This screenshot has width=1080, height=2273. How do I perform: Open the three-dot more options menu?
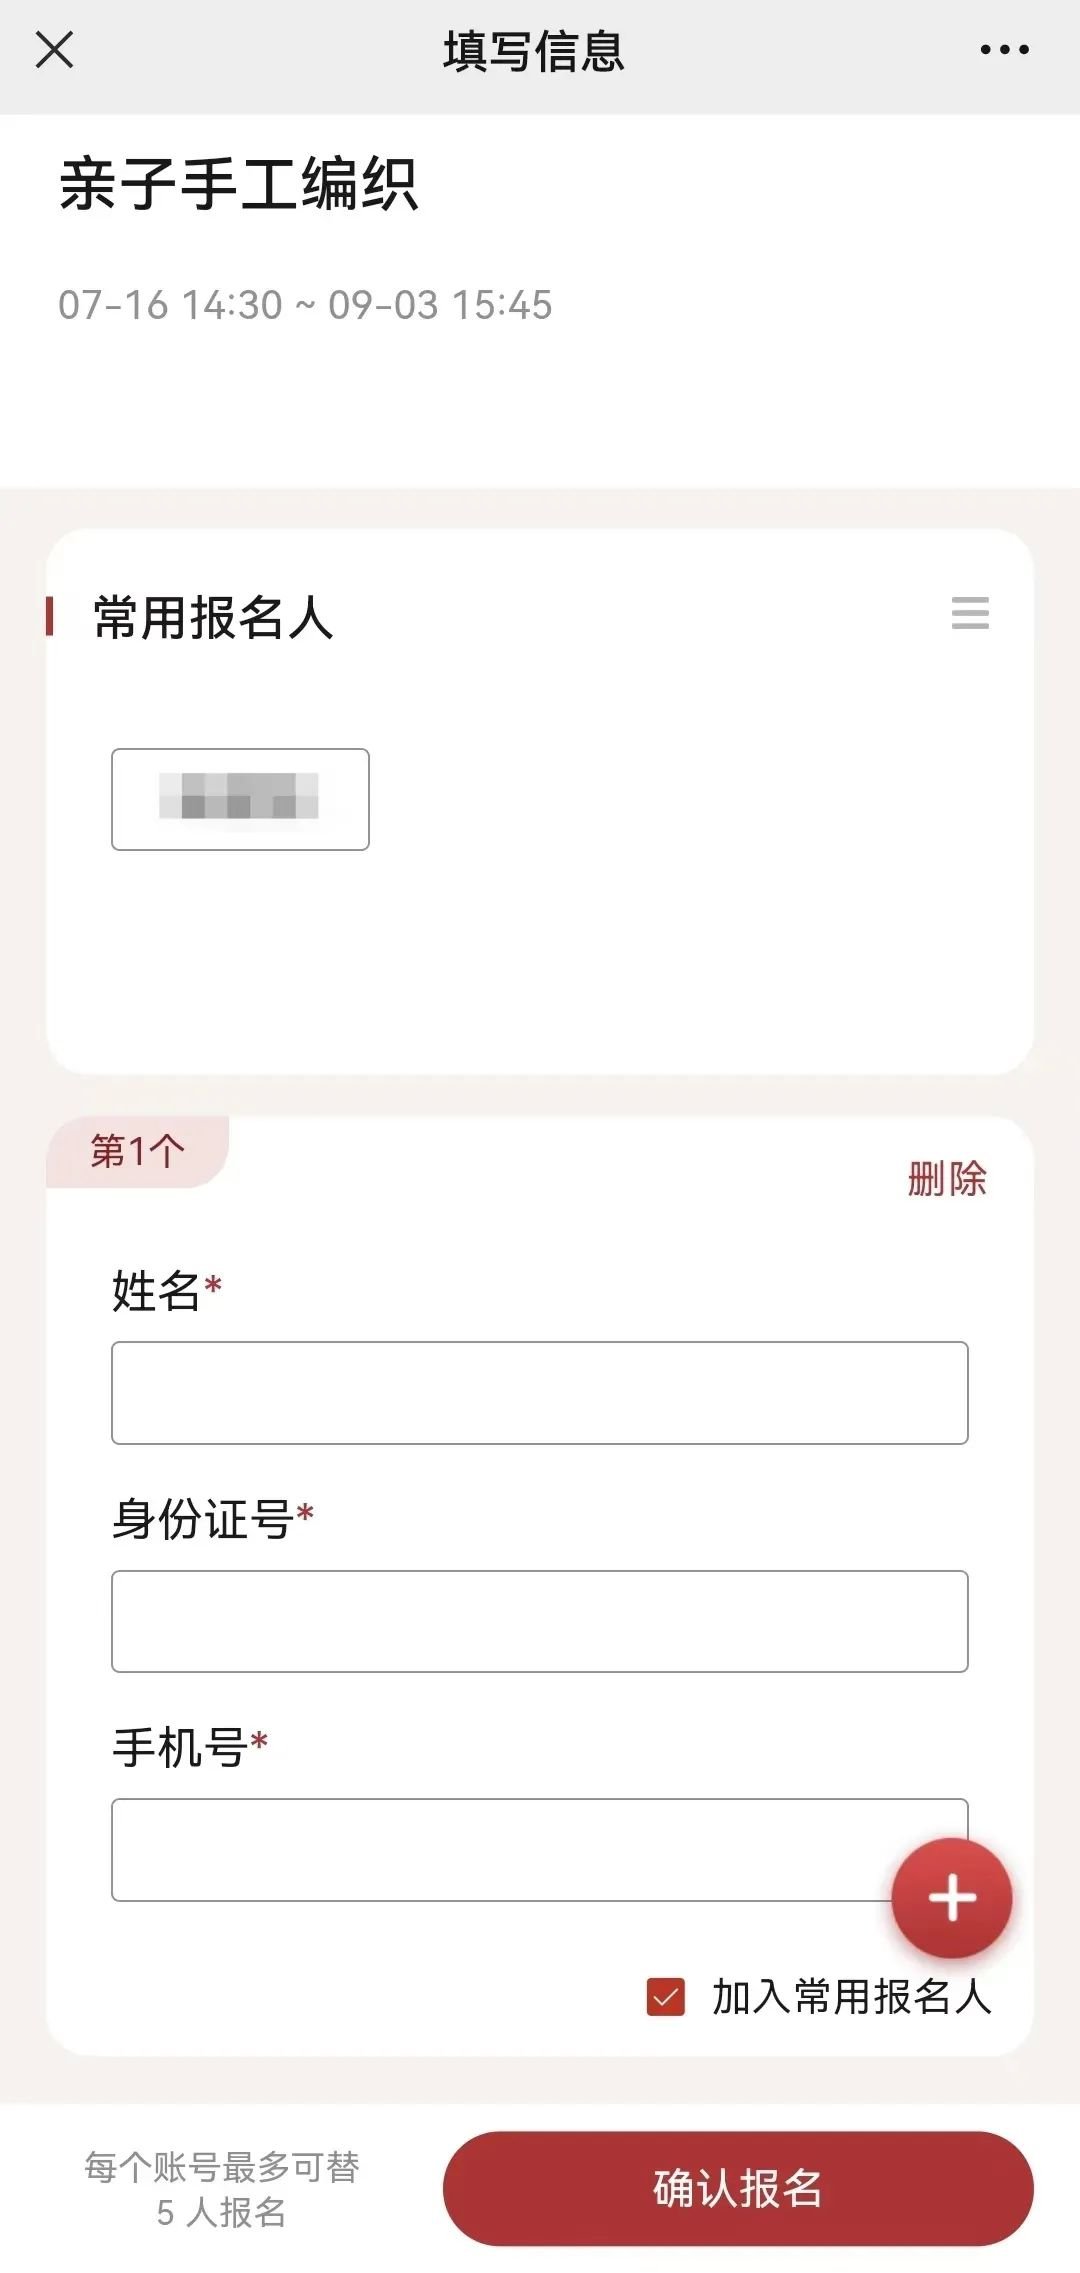pos(1004,49)
